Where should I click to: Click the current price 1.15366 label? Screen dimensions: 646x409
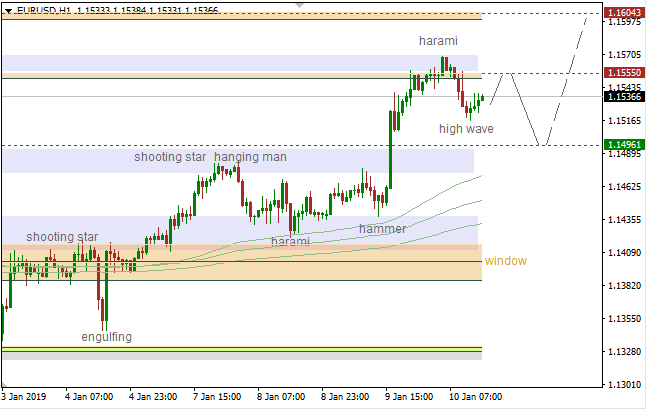tap(623, 96)
